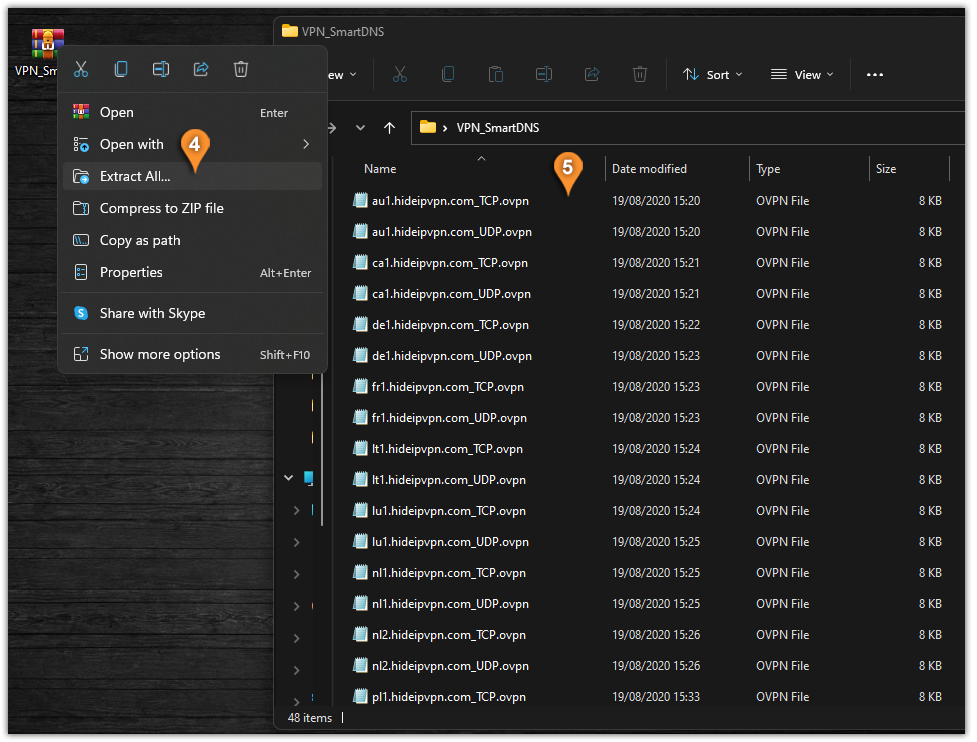Select Copy as path
This screenshot has width=977, height=742.
coord(193,240)
